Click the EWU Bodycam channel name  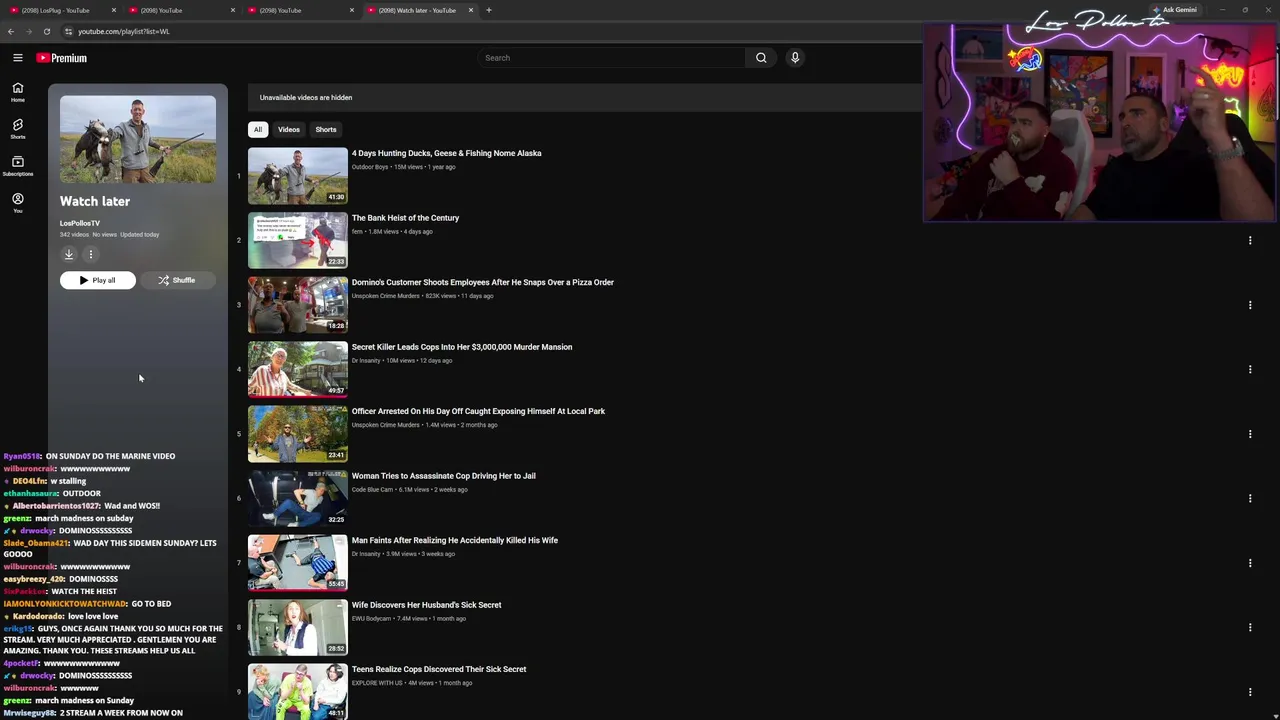click(x=371, y=618)
